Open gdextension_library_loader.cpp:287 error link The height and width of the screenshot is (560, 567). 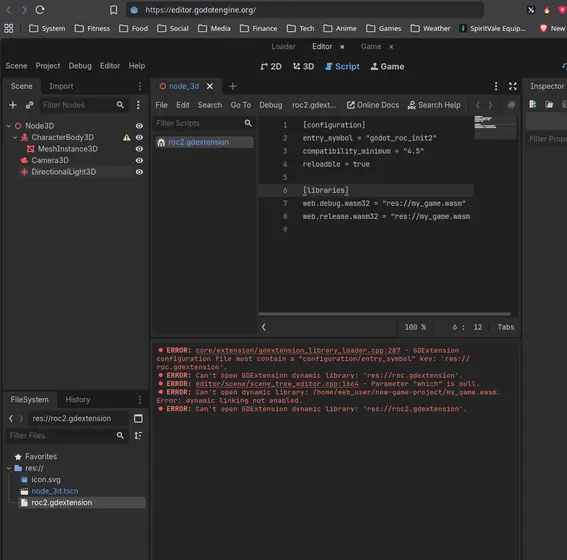pyautogui.click(x=298, y=350)
